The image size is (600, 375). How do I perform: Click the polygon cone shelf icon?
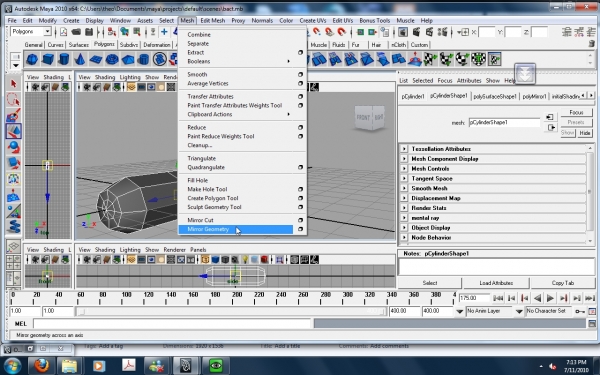[80, 59]
